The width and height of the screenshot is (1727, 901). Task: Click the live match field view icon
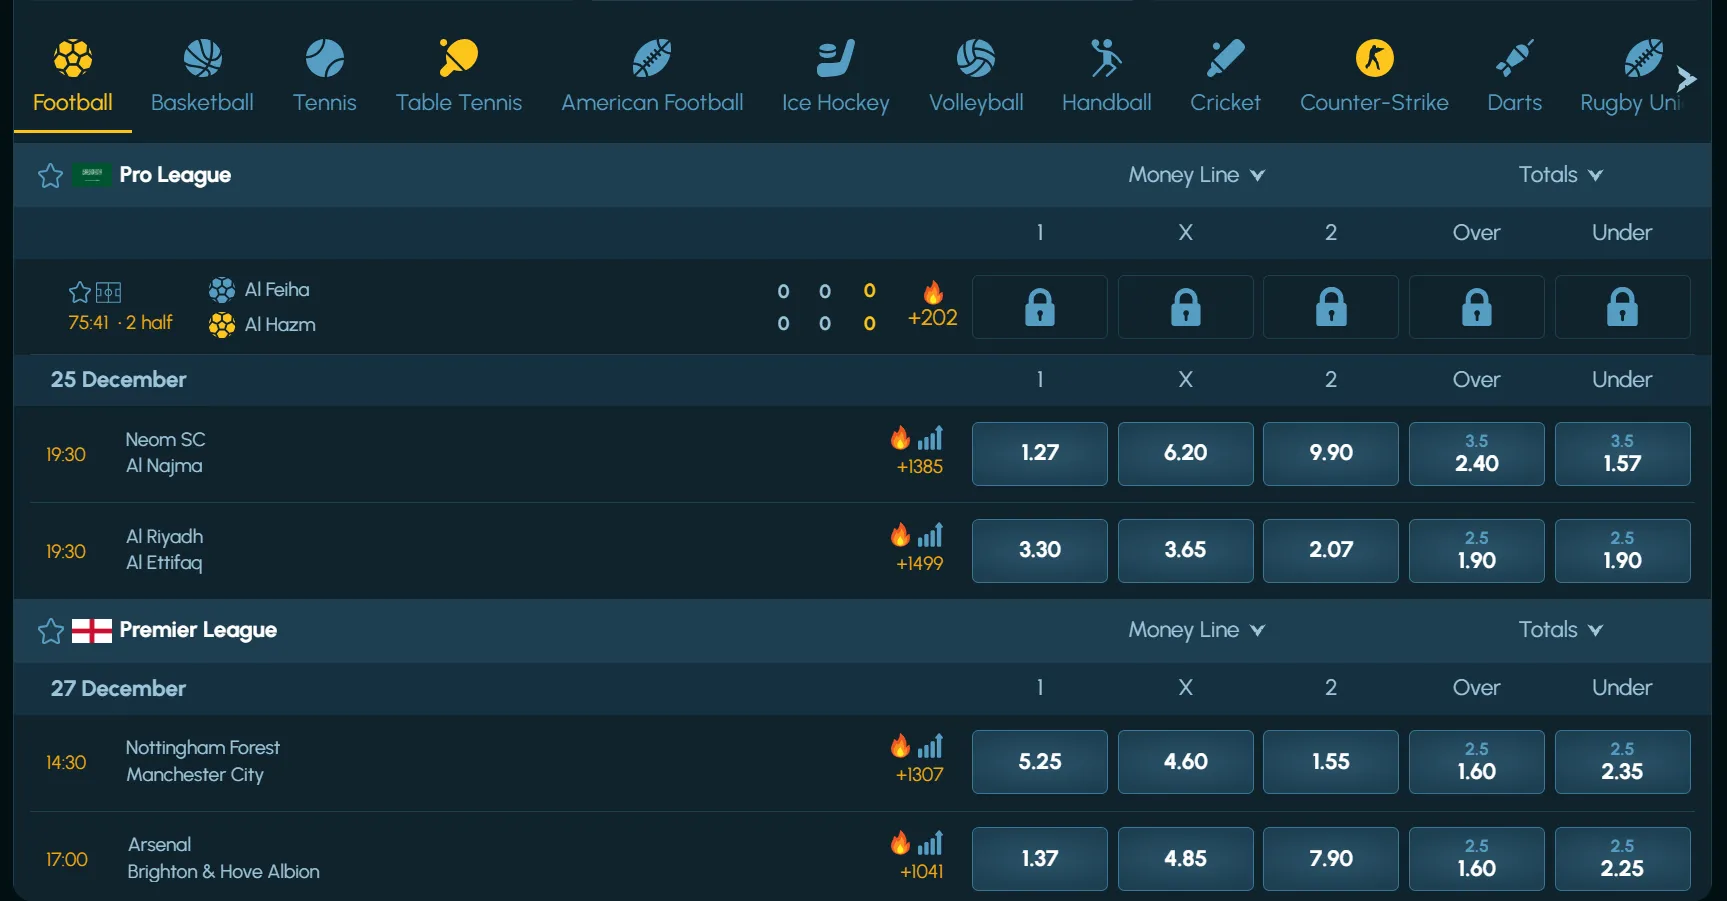click(110, 292)
